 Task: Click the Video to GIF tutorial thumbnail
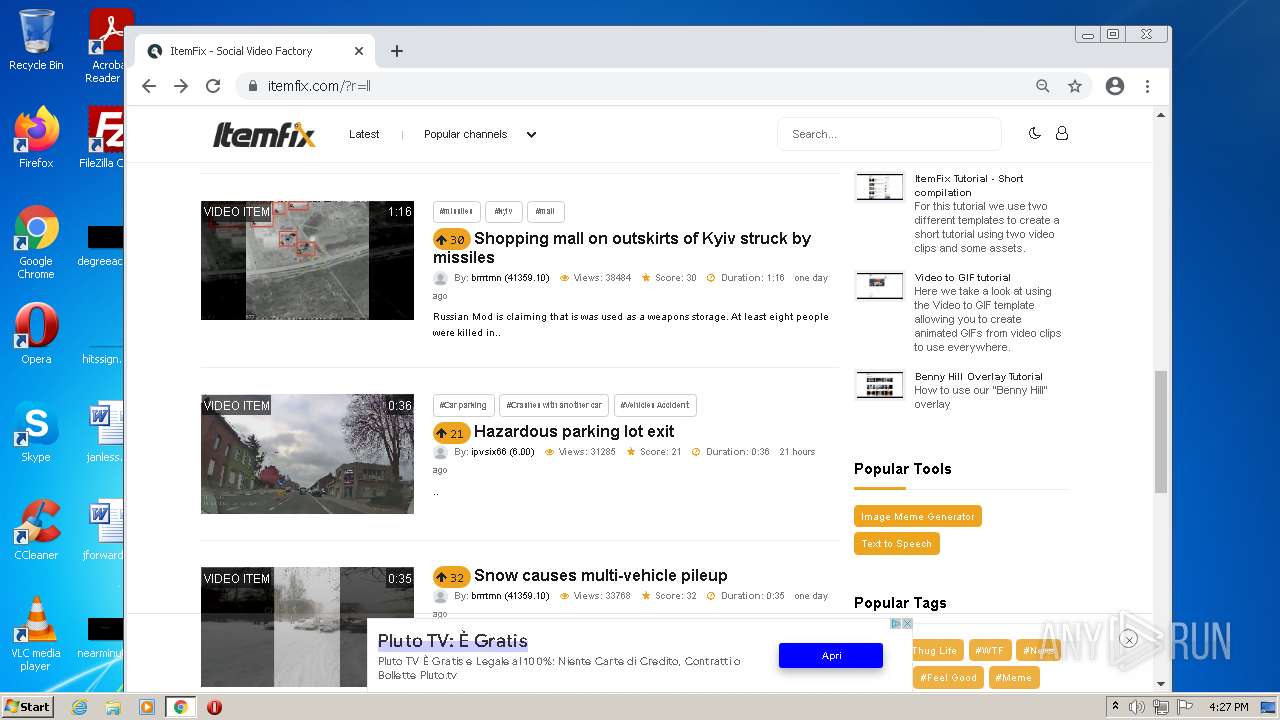pos(880,285)
